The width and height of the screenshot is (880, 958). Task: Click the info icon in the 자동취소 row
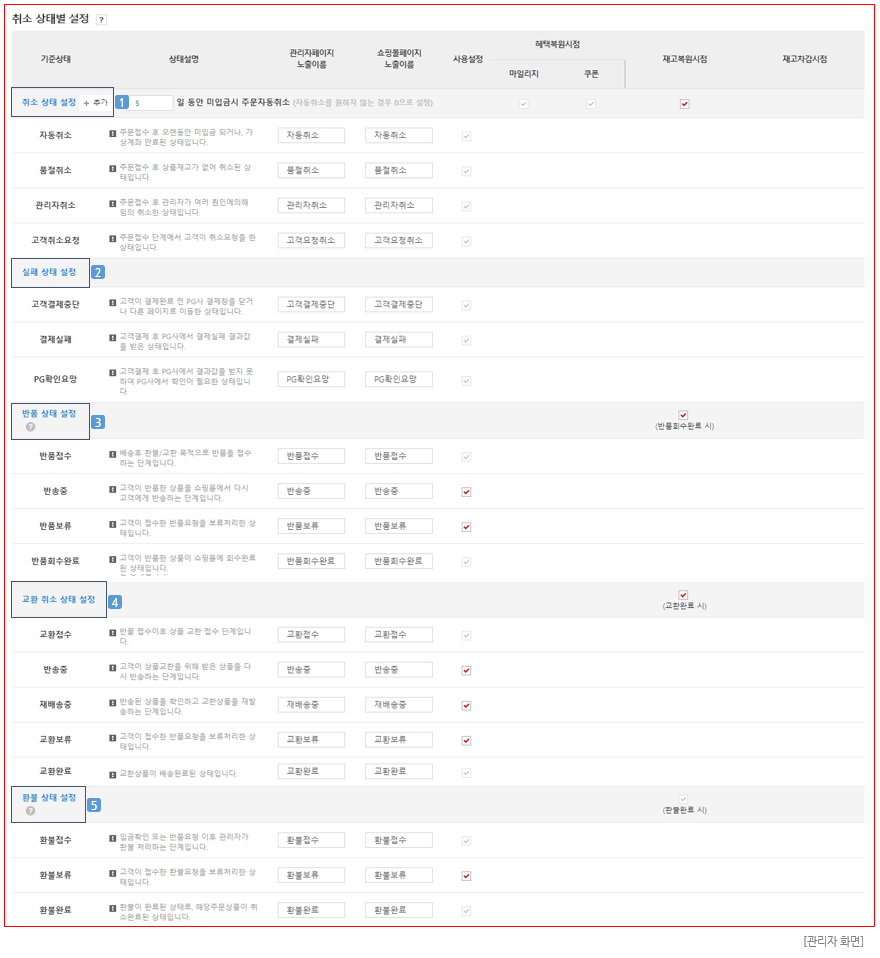[x=112, y=133]
